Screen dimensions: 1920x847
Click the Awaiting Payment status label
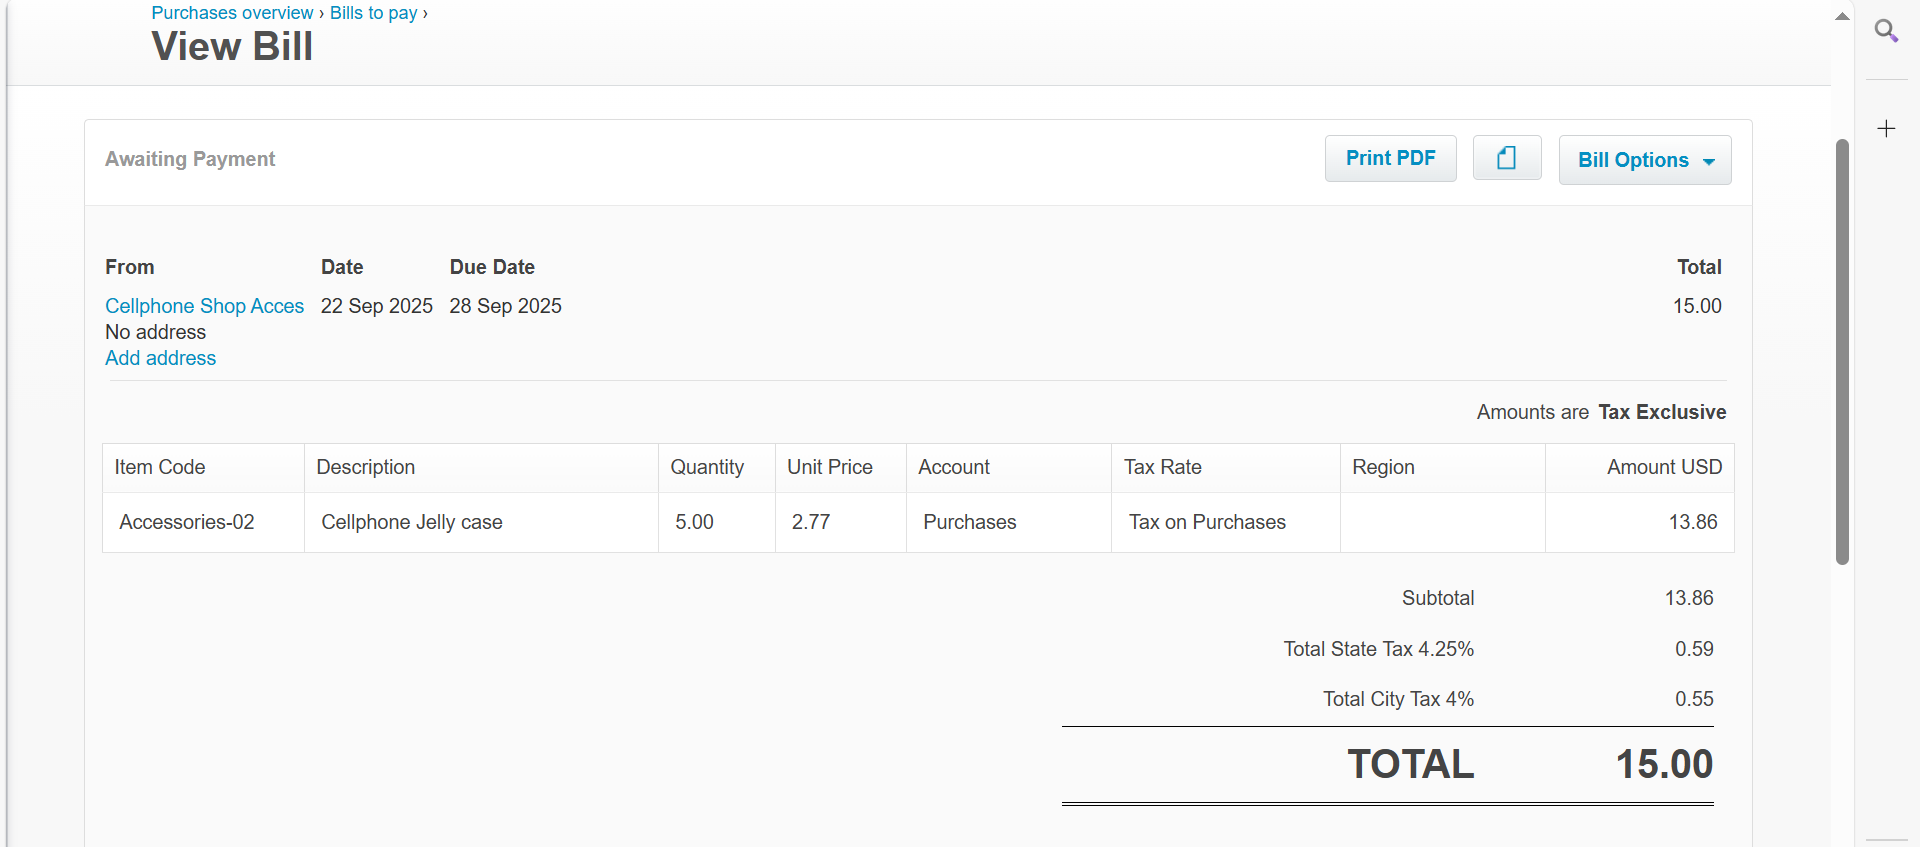[190, 159]
